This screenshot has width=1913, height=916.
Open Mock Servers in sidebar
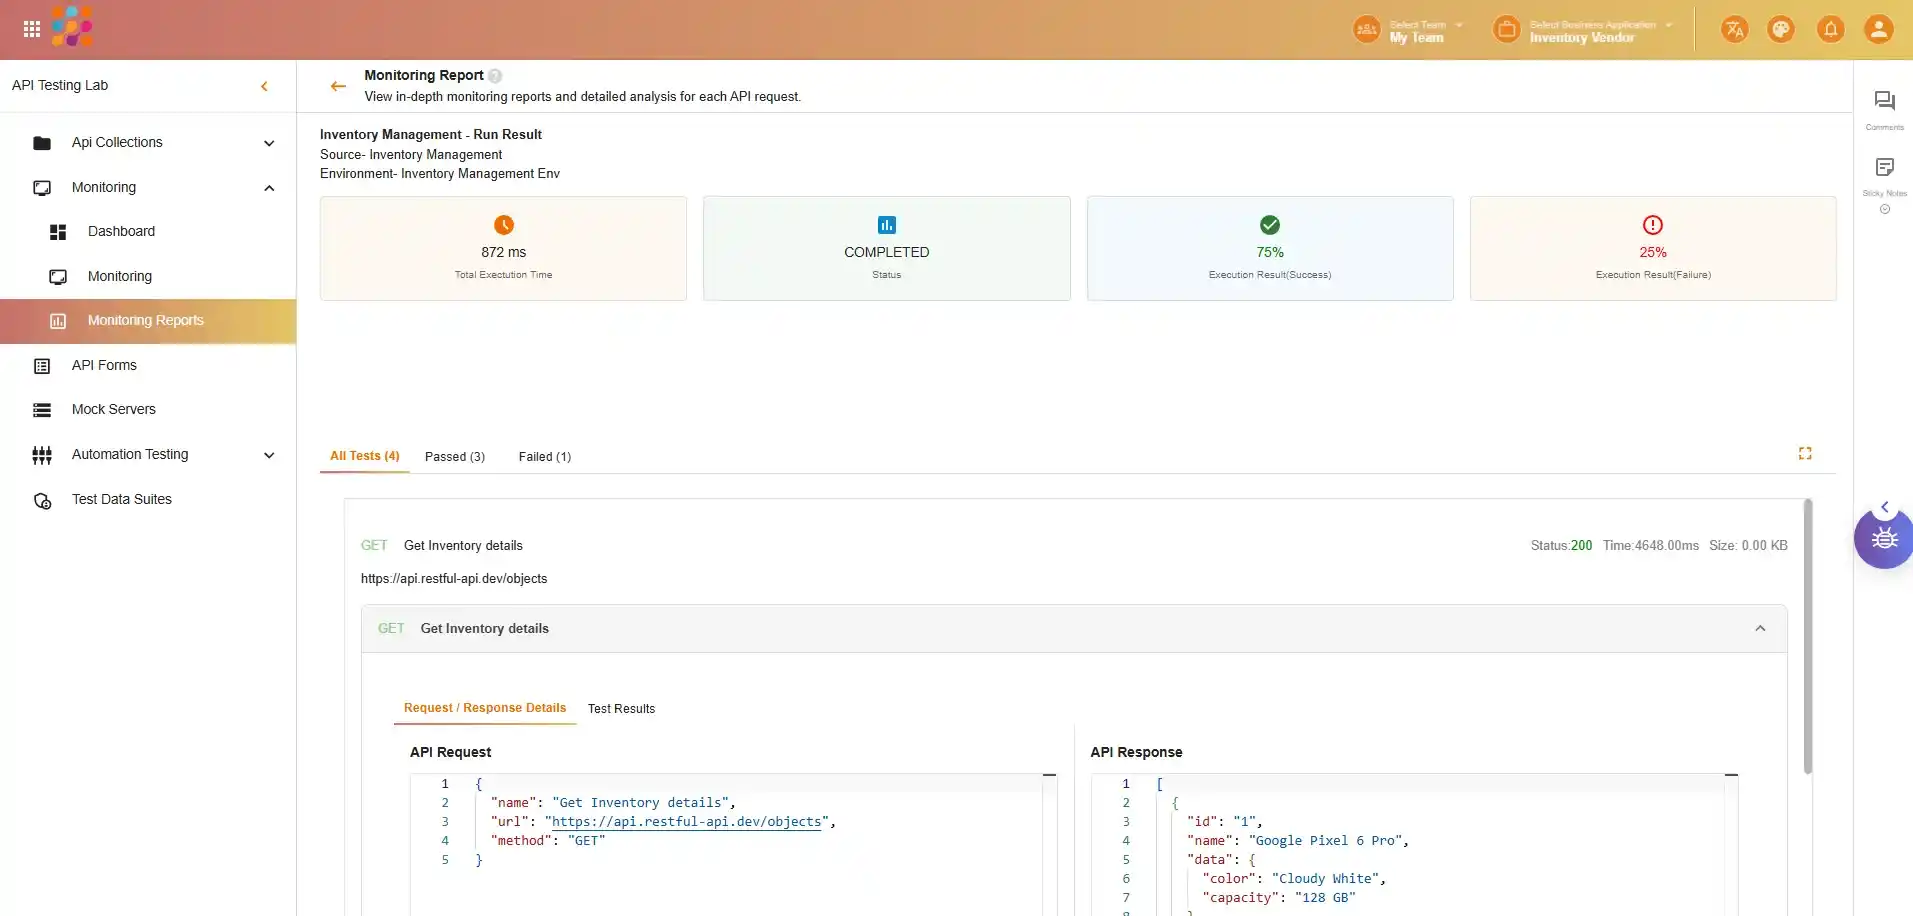[113, 410]
